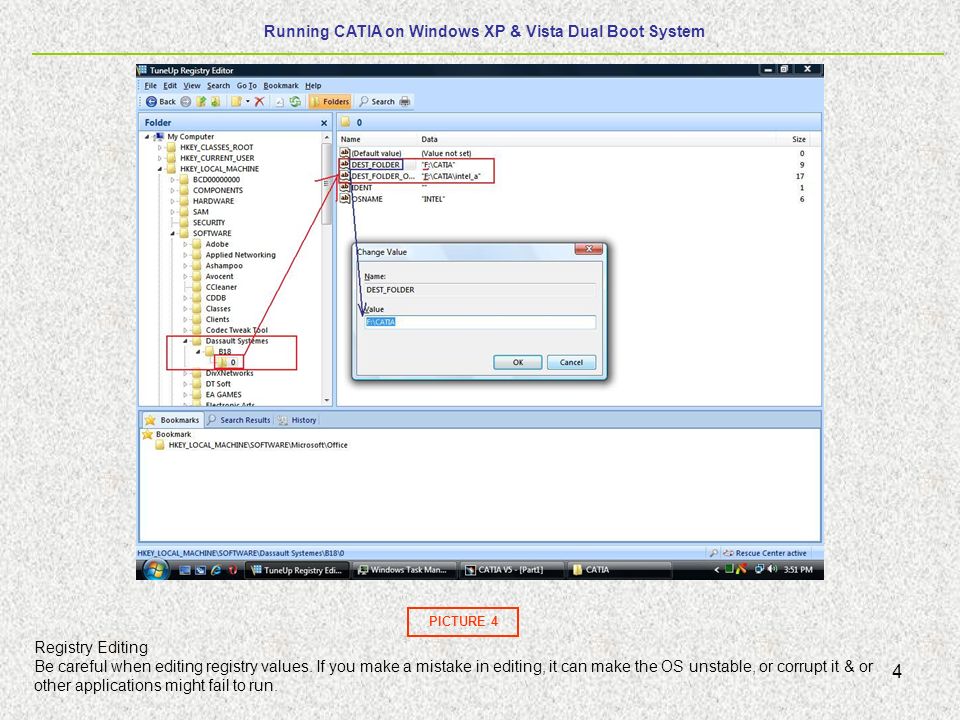Screen dimensions: 960x720
Task: Select the Dassault Systemes key
Action: coord(236,341)
